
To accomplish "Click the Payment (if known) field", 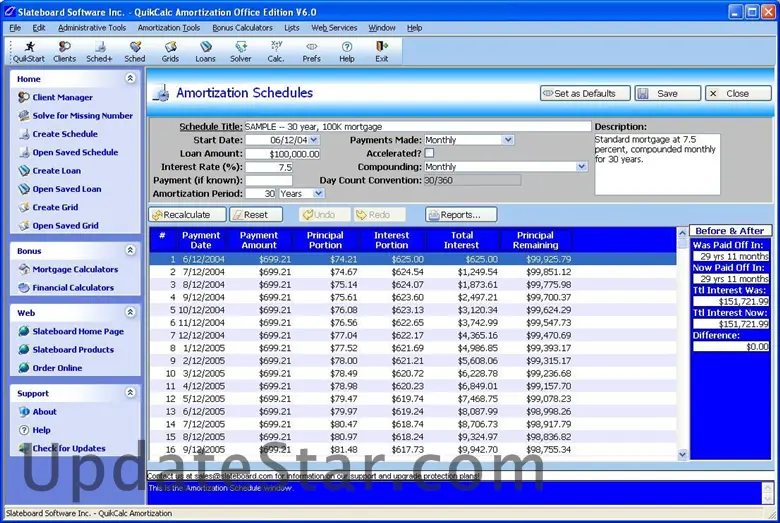I will [x=269, y=180].
